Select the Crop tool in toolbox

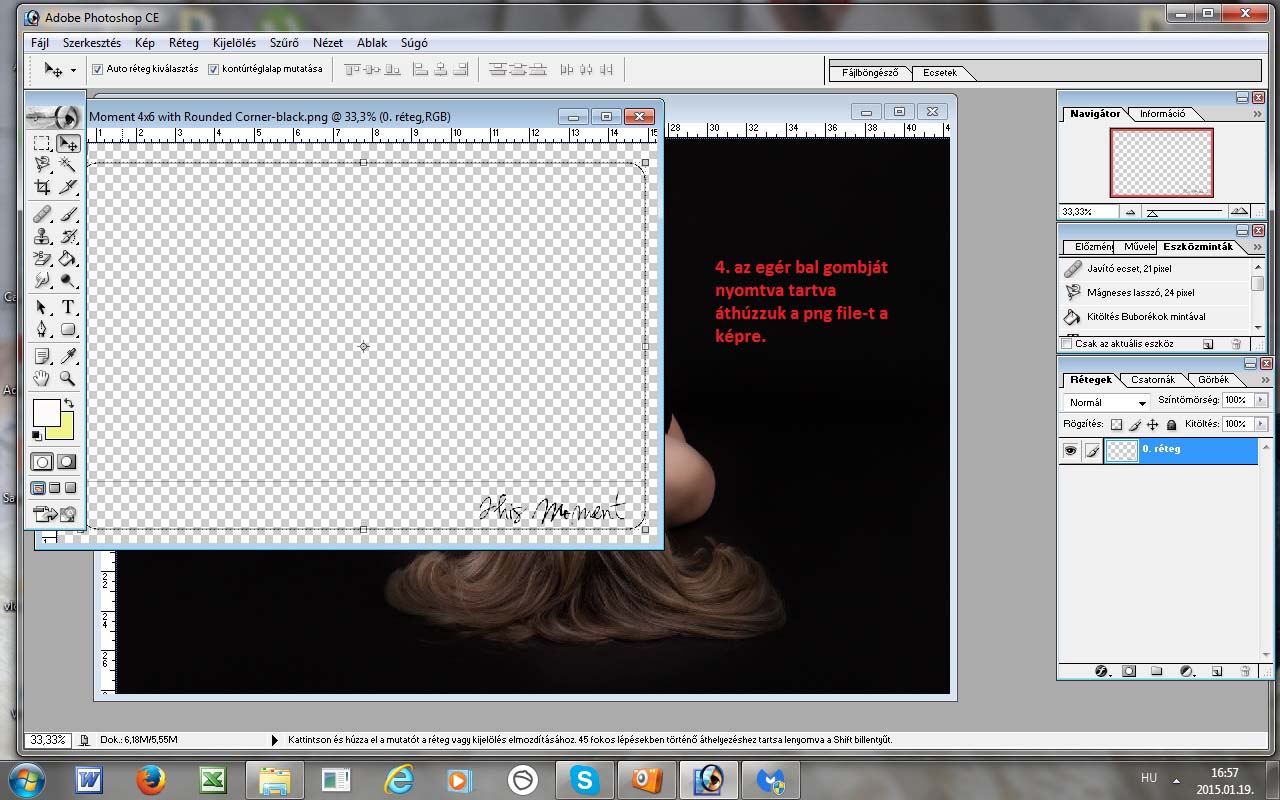point(42,187)
